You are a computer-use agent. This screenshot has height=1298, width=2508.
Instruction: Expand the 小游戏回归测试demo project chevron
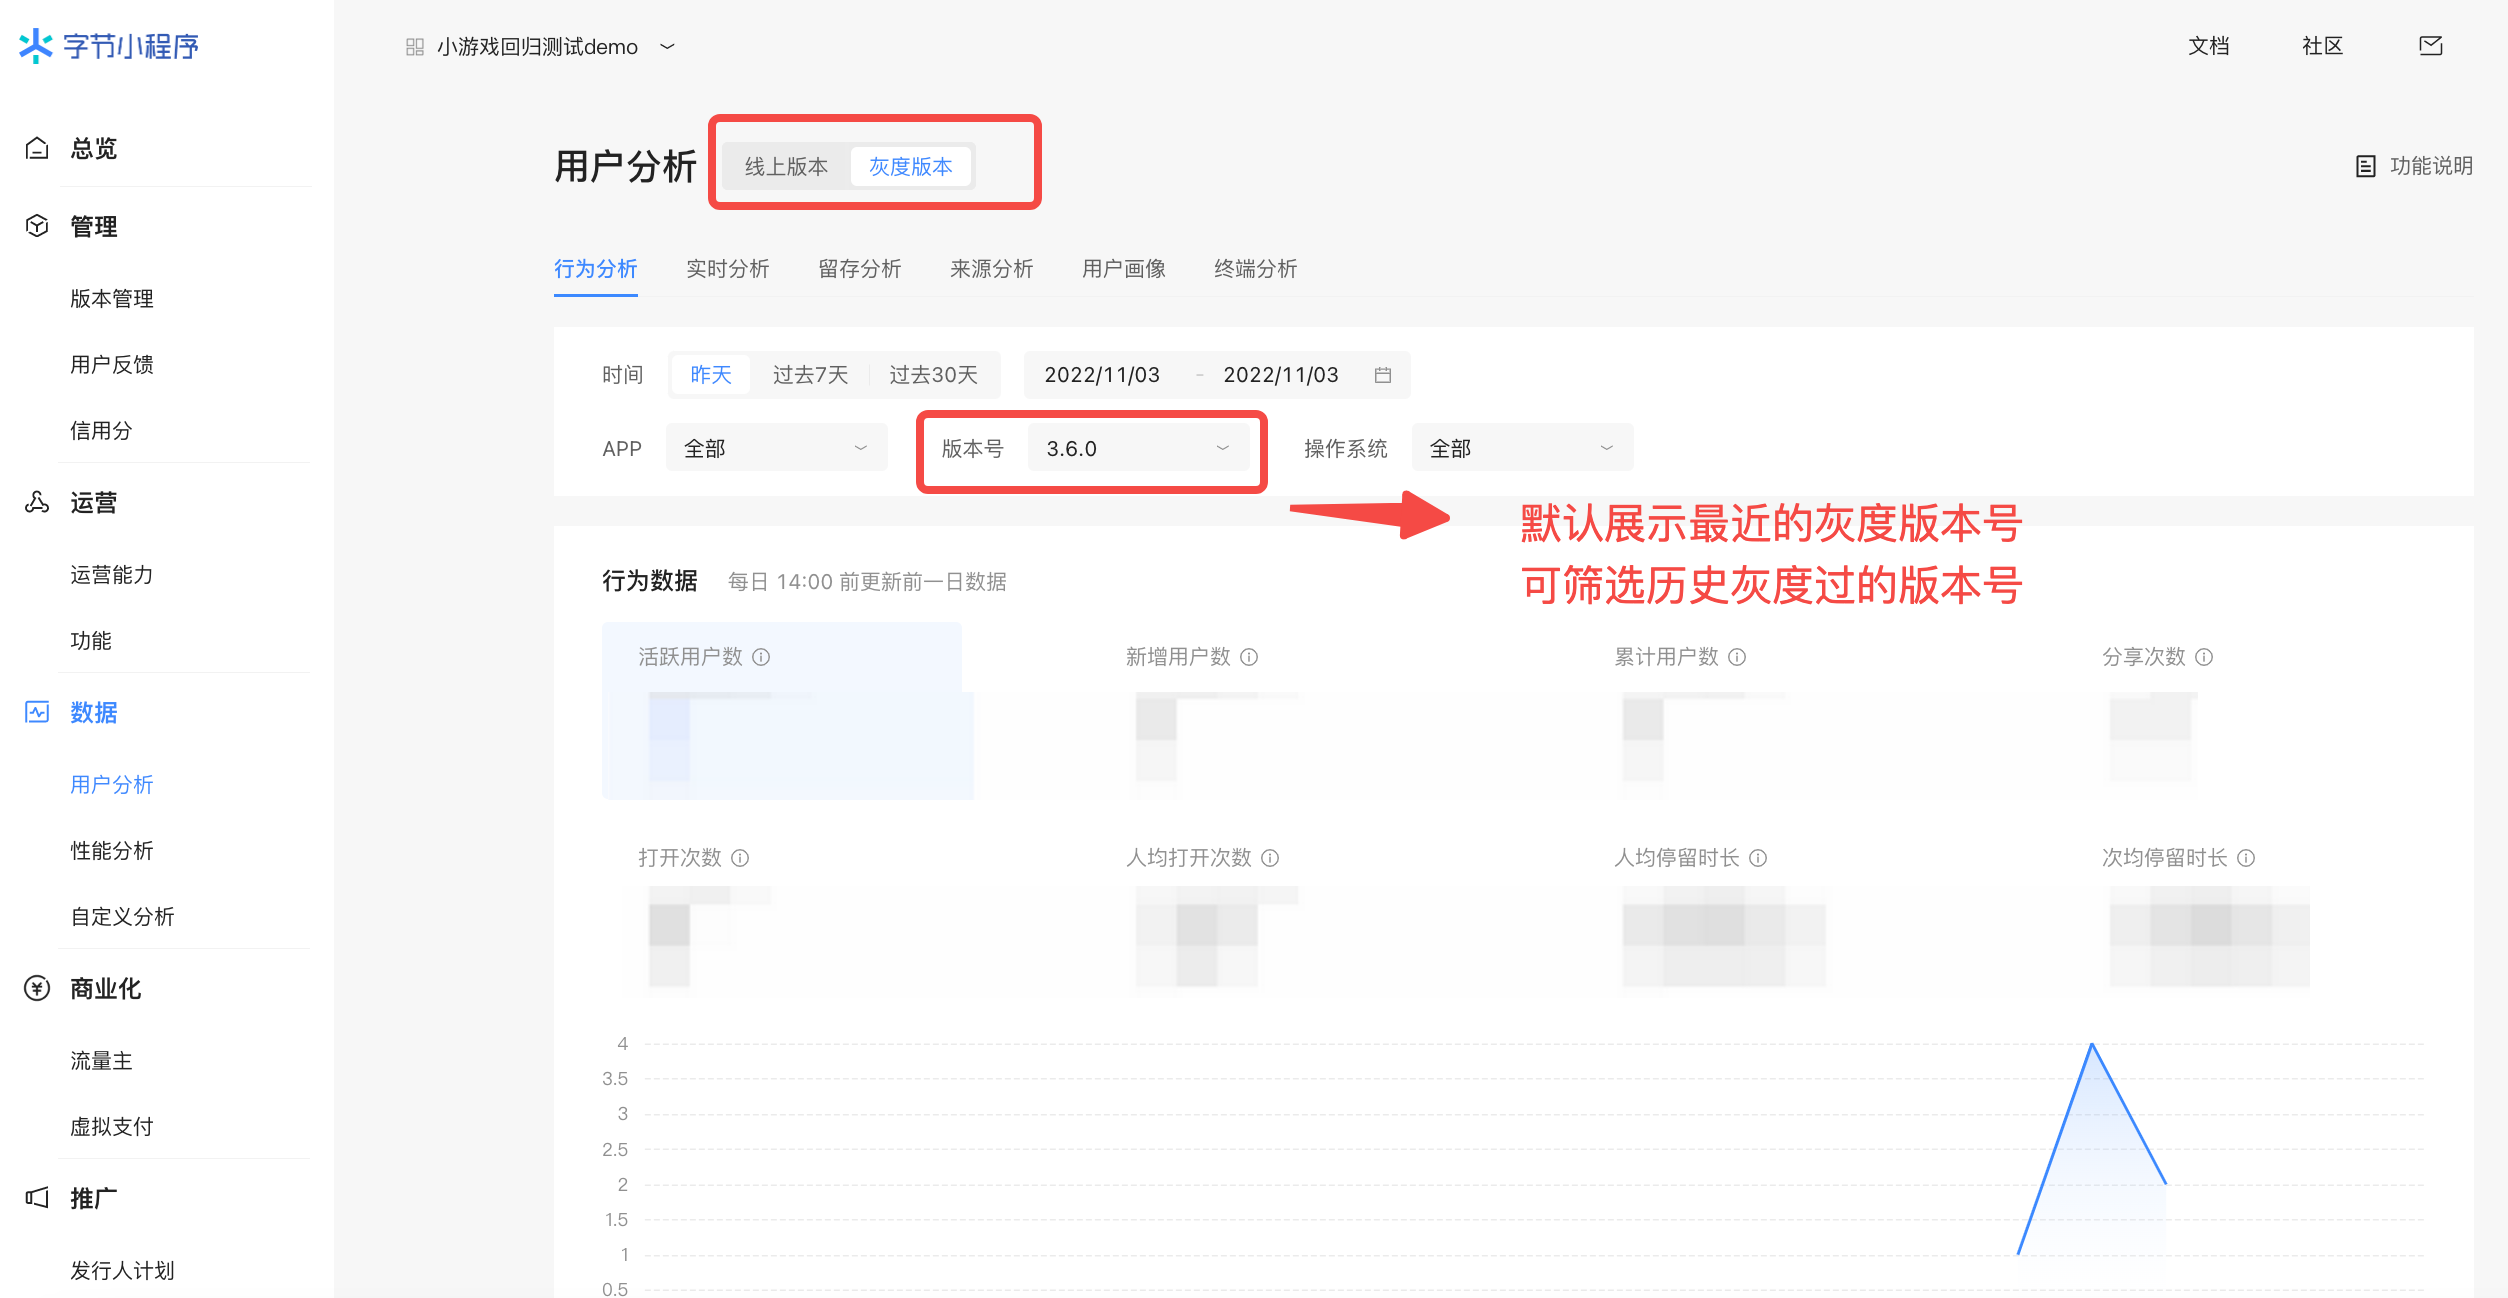667,46
